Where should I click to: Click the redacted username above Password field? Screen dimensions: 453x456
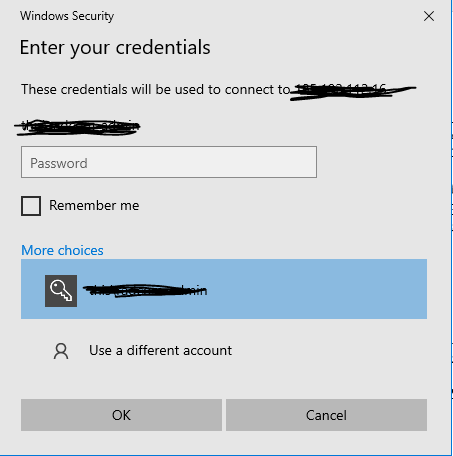click(77, 127)
